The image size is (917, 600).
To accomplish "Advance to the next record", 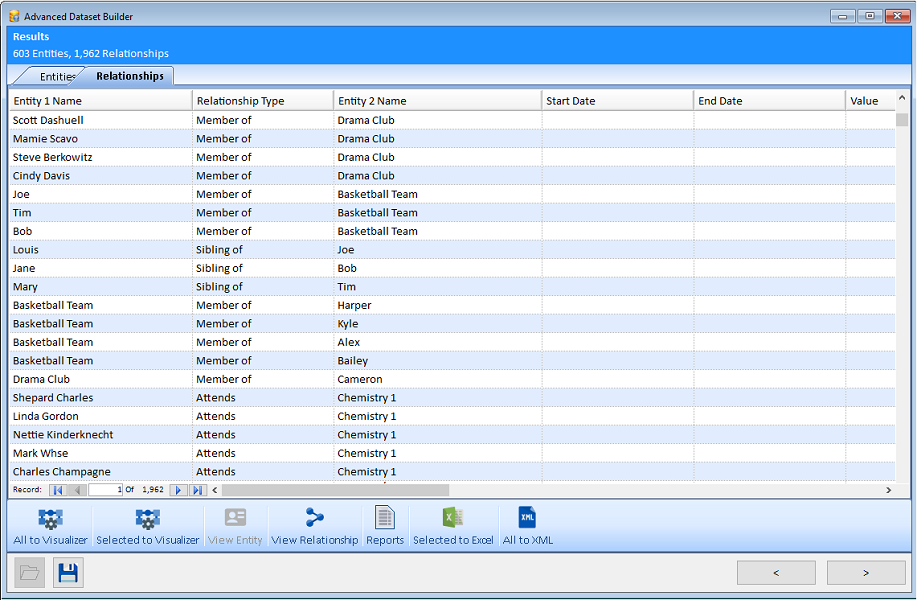I will point(178,490).
